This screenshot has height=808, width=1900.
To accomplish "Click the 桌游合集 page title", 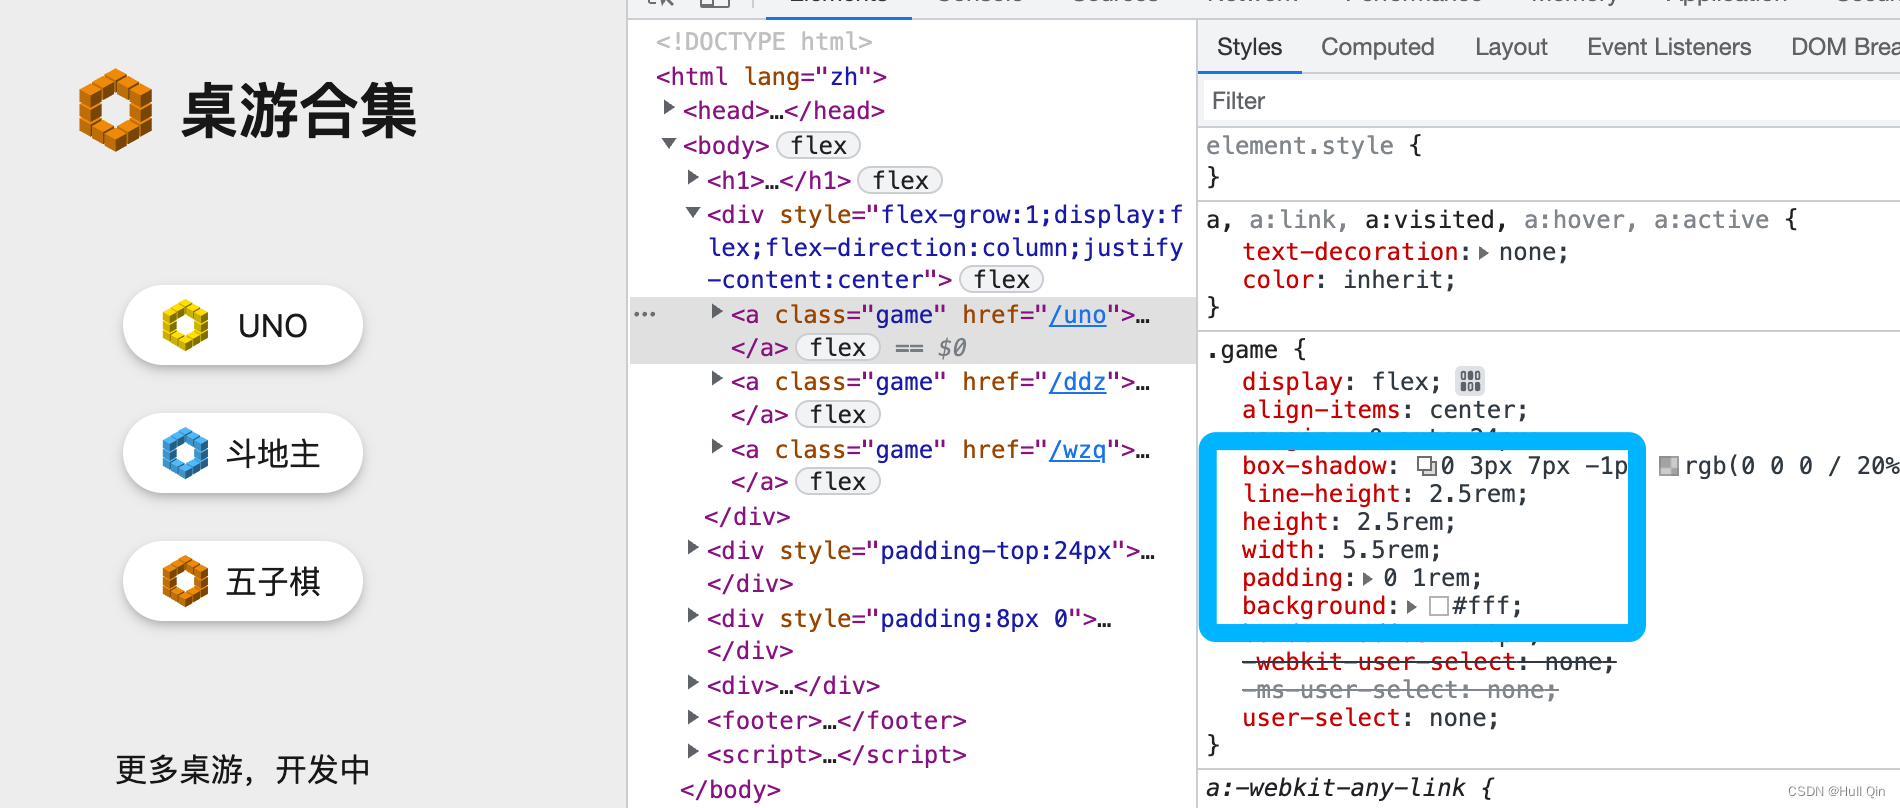I will click(299, 110).
